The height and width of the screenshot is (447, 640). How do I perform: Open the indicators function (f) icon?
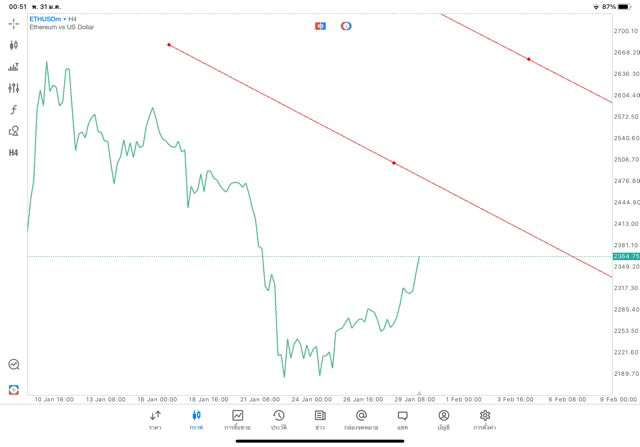[13, 109]
